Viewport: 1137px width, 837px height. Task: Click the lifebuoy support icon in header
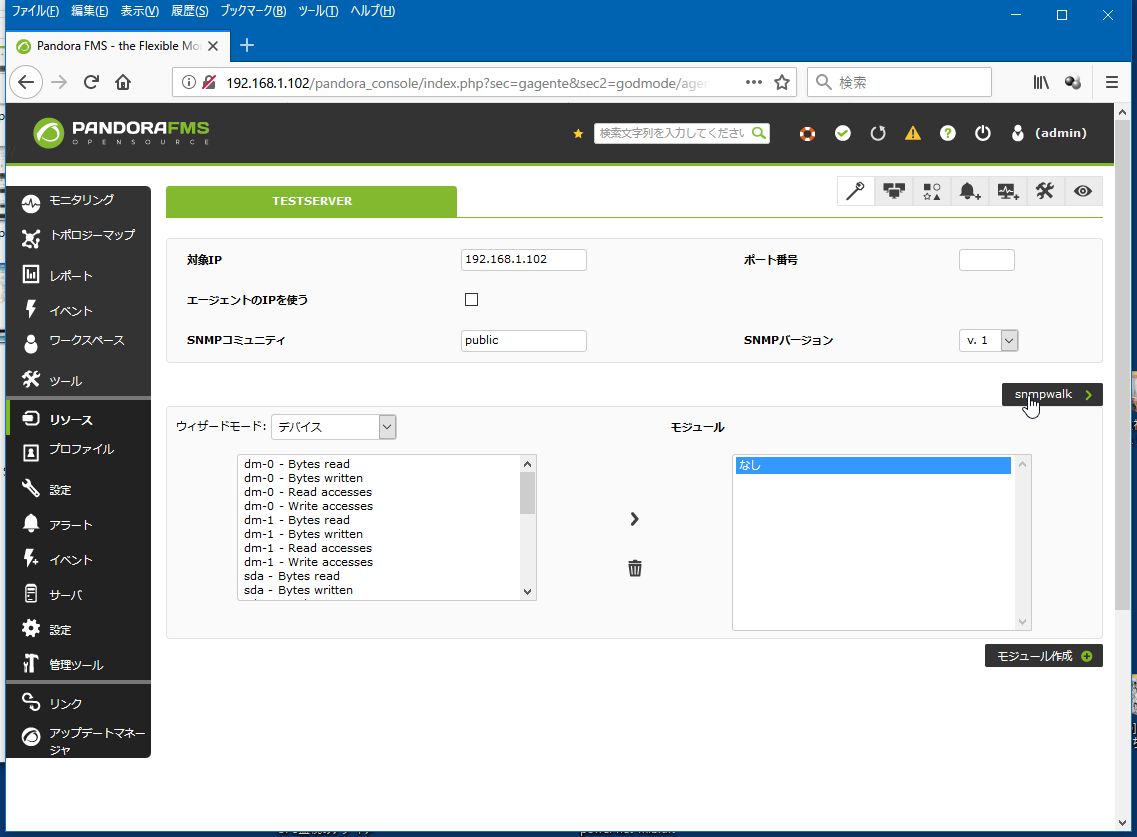click(807, 133)
